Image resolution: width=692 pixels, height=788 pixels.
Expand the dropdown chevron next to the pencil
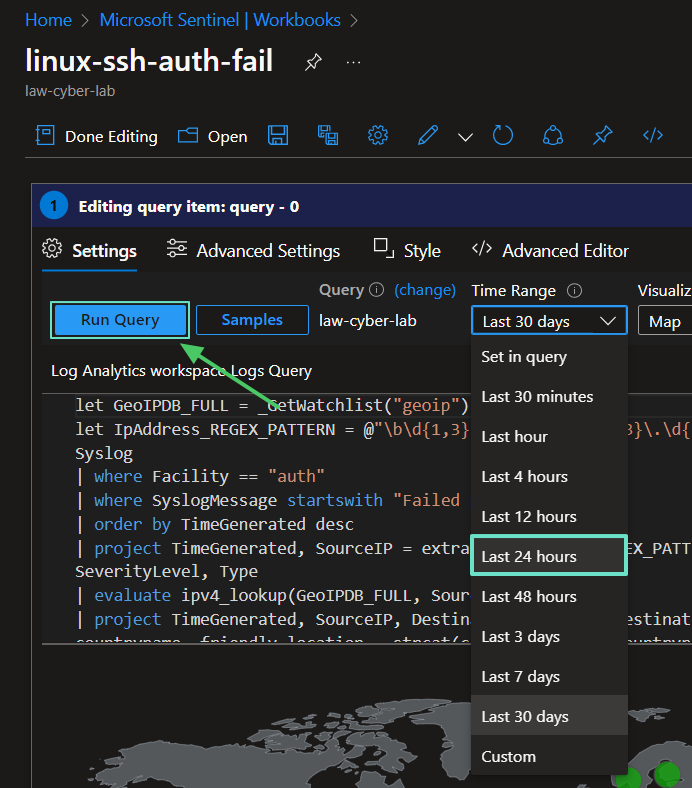465,137
